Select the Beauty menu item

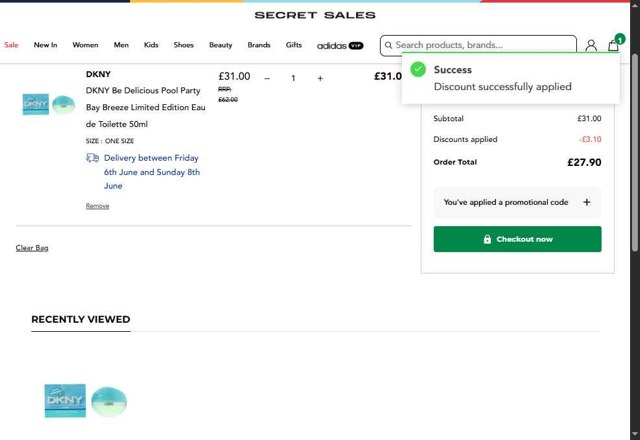click(x=220, y=45)
